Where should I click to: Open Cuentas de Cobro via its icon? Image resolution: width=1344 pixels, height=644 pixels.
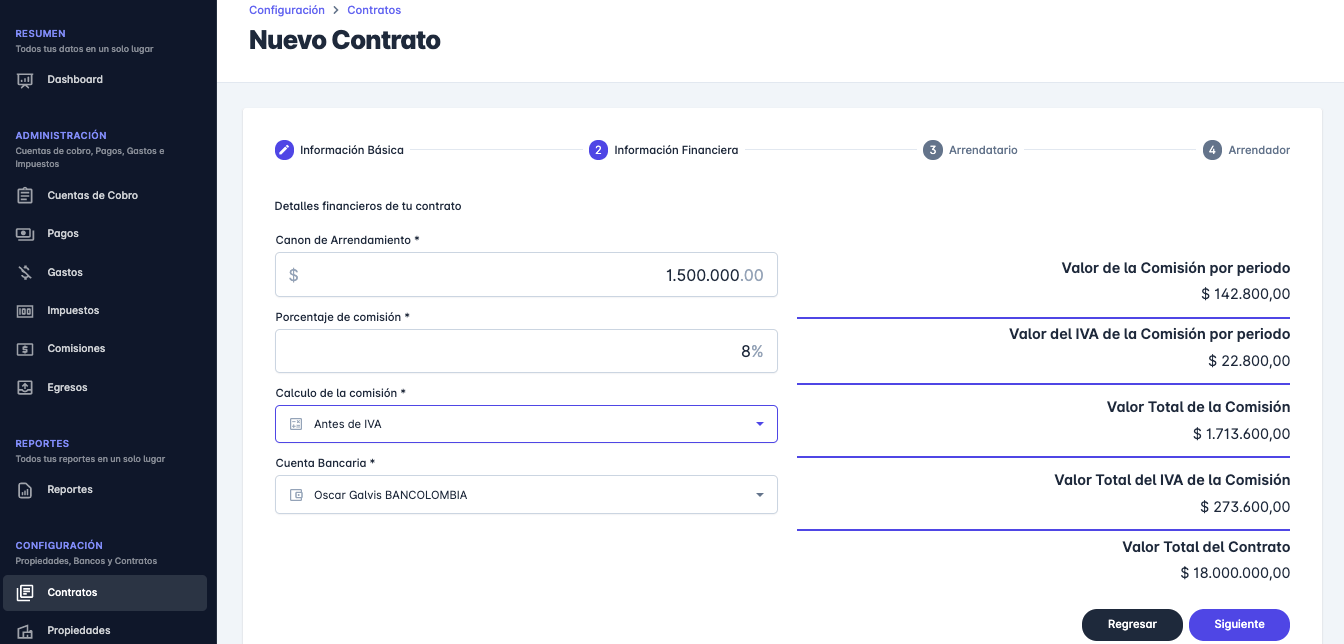(x=26, y=196)
